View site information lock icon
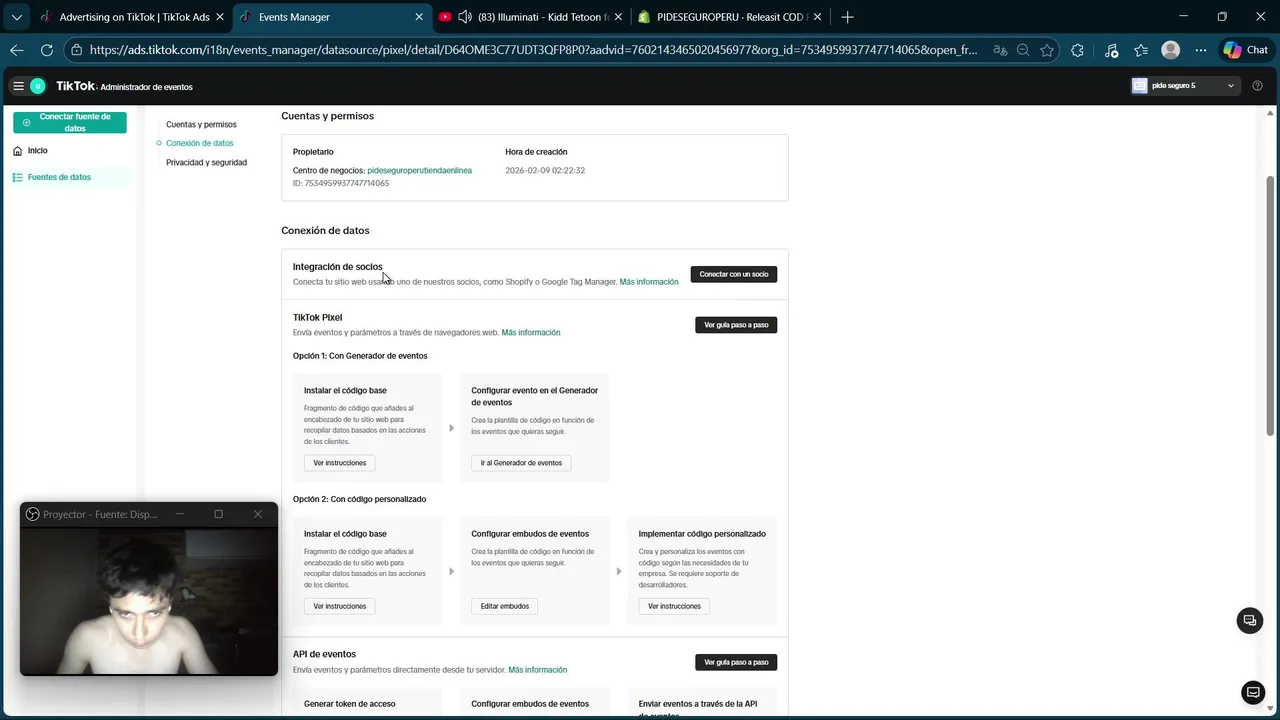The width and height of the screenshot is (1280, 720). click(77, 50)
